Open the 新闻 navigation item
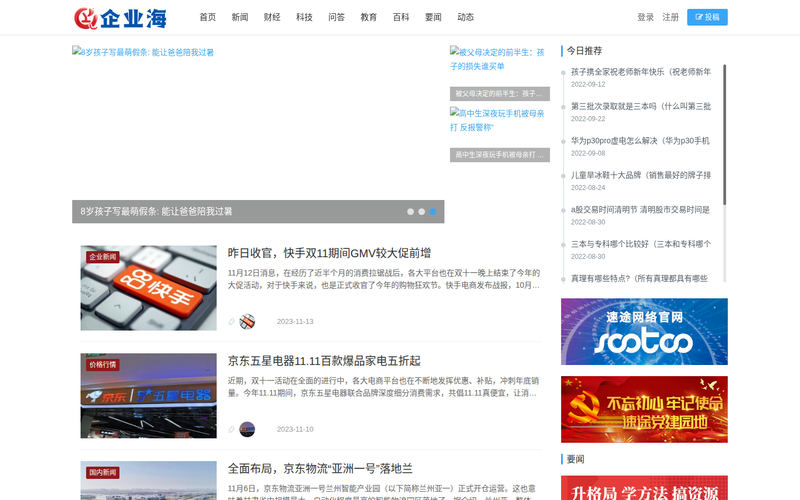 tap(240, 17)
